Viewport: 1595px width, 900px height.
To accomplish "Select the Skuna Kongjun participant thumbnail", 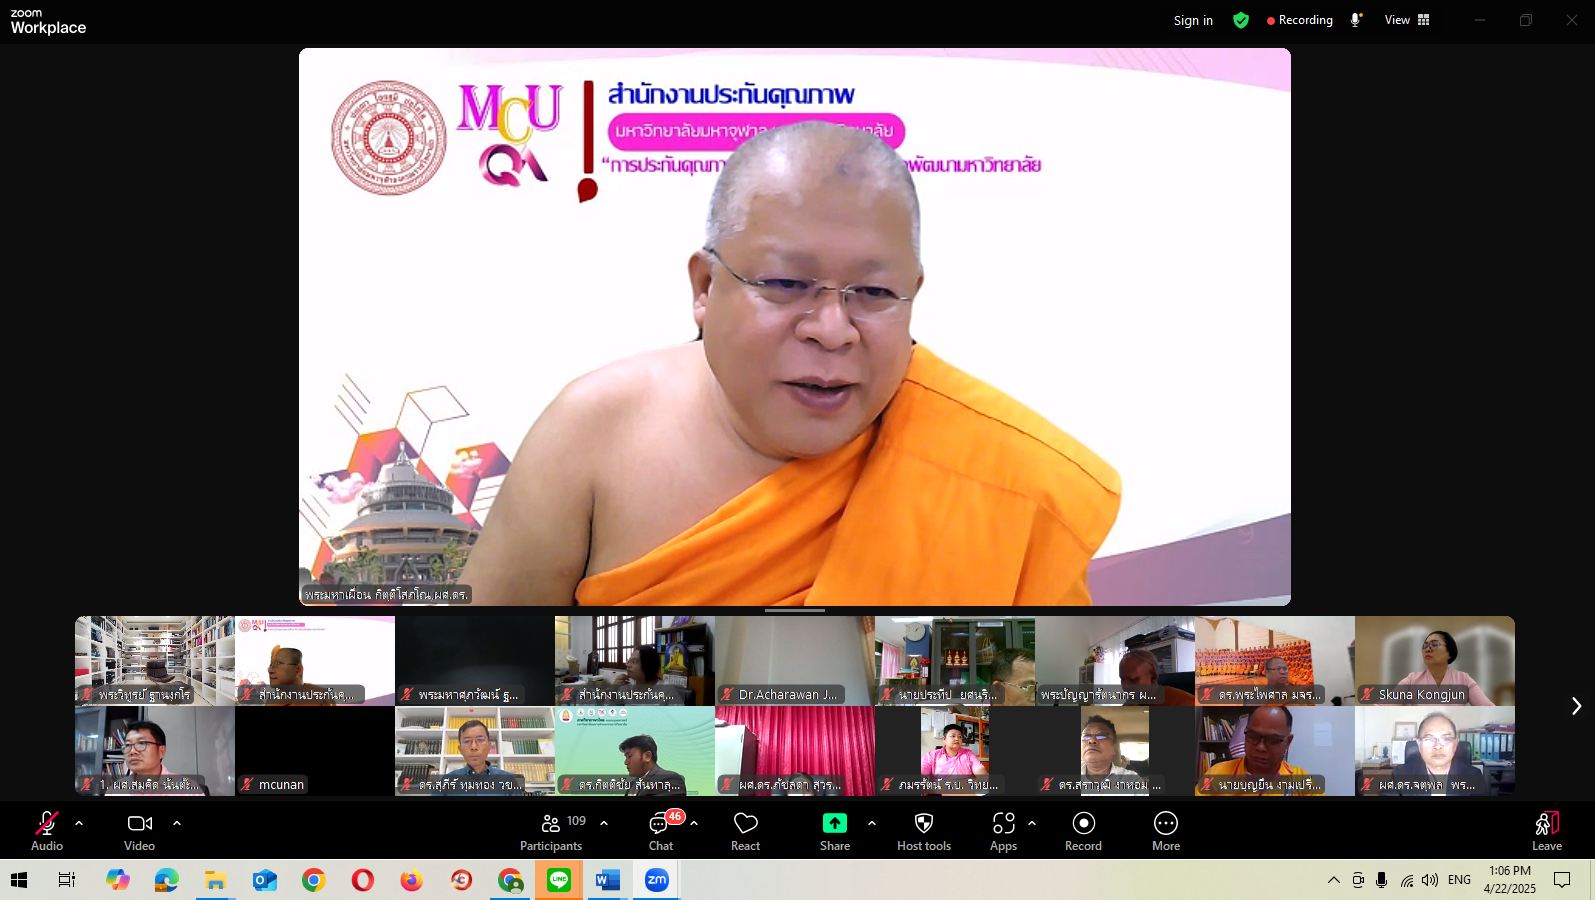I will 1435,661.
